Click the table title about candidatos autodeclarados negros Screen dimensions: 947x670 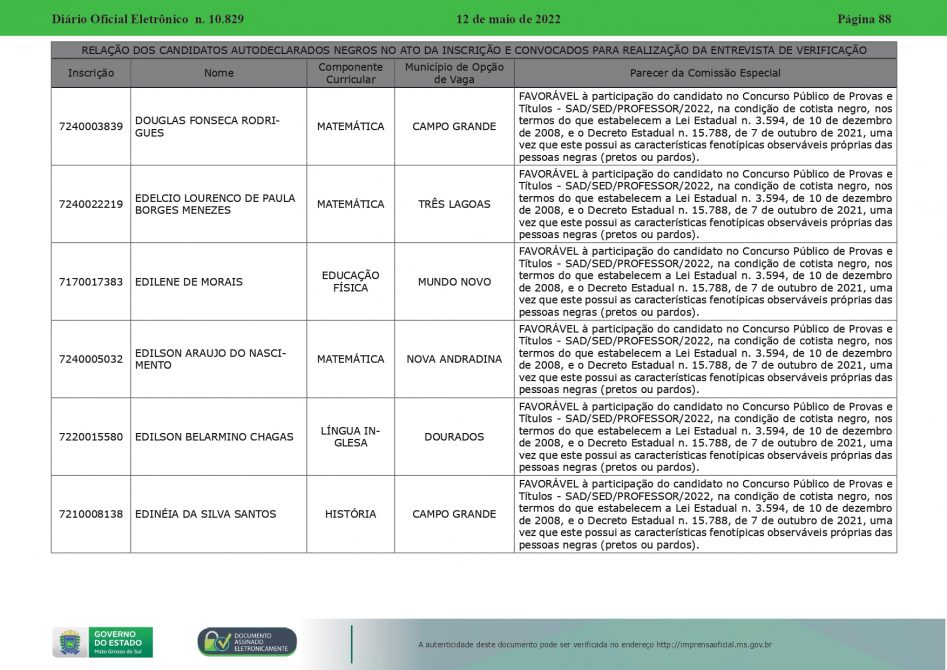point(474,50)
